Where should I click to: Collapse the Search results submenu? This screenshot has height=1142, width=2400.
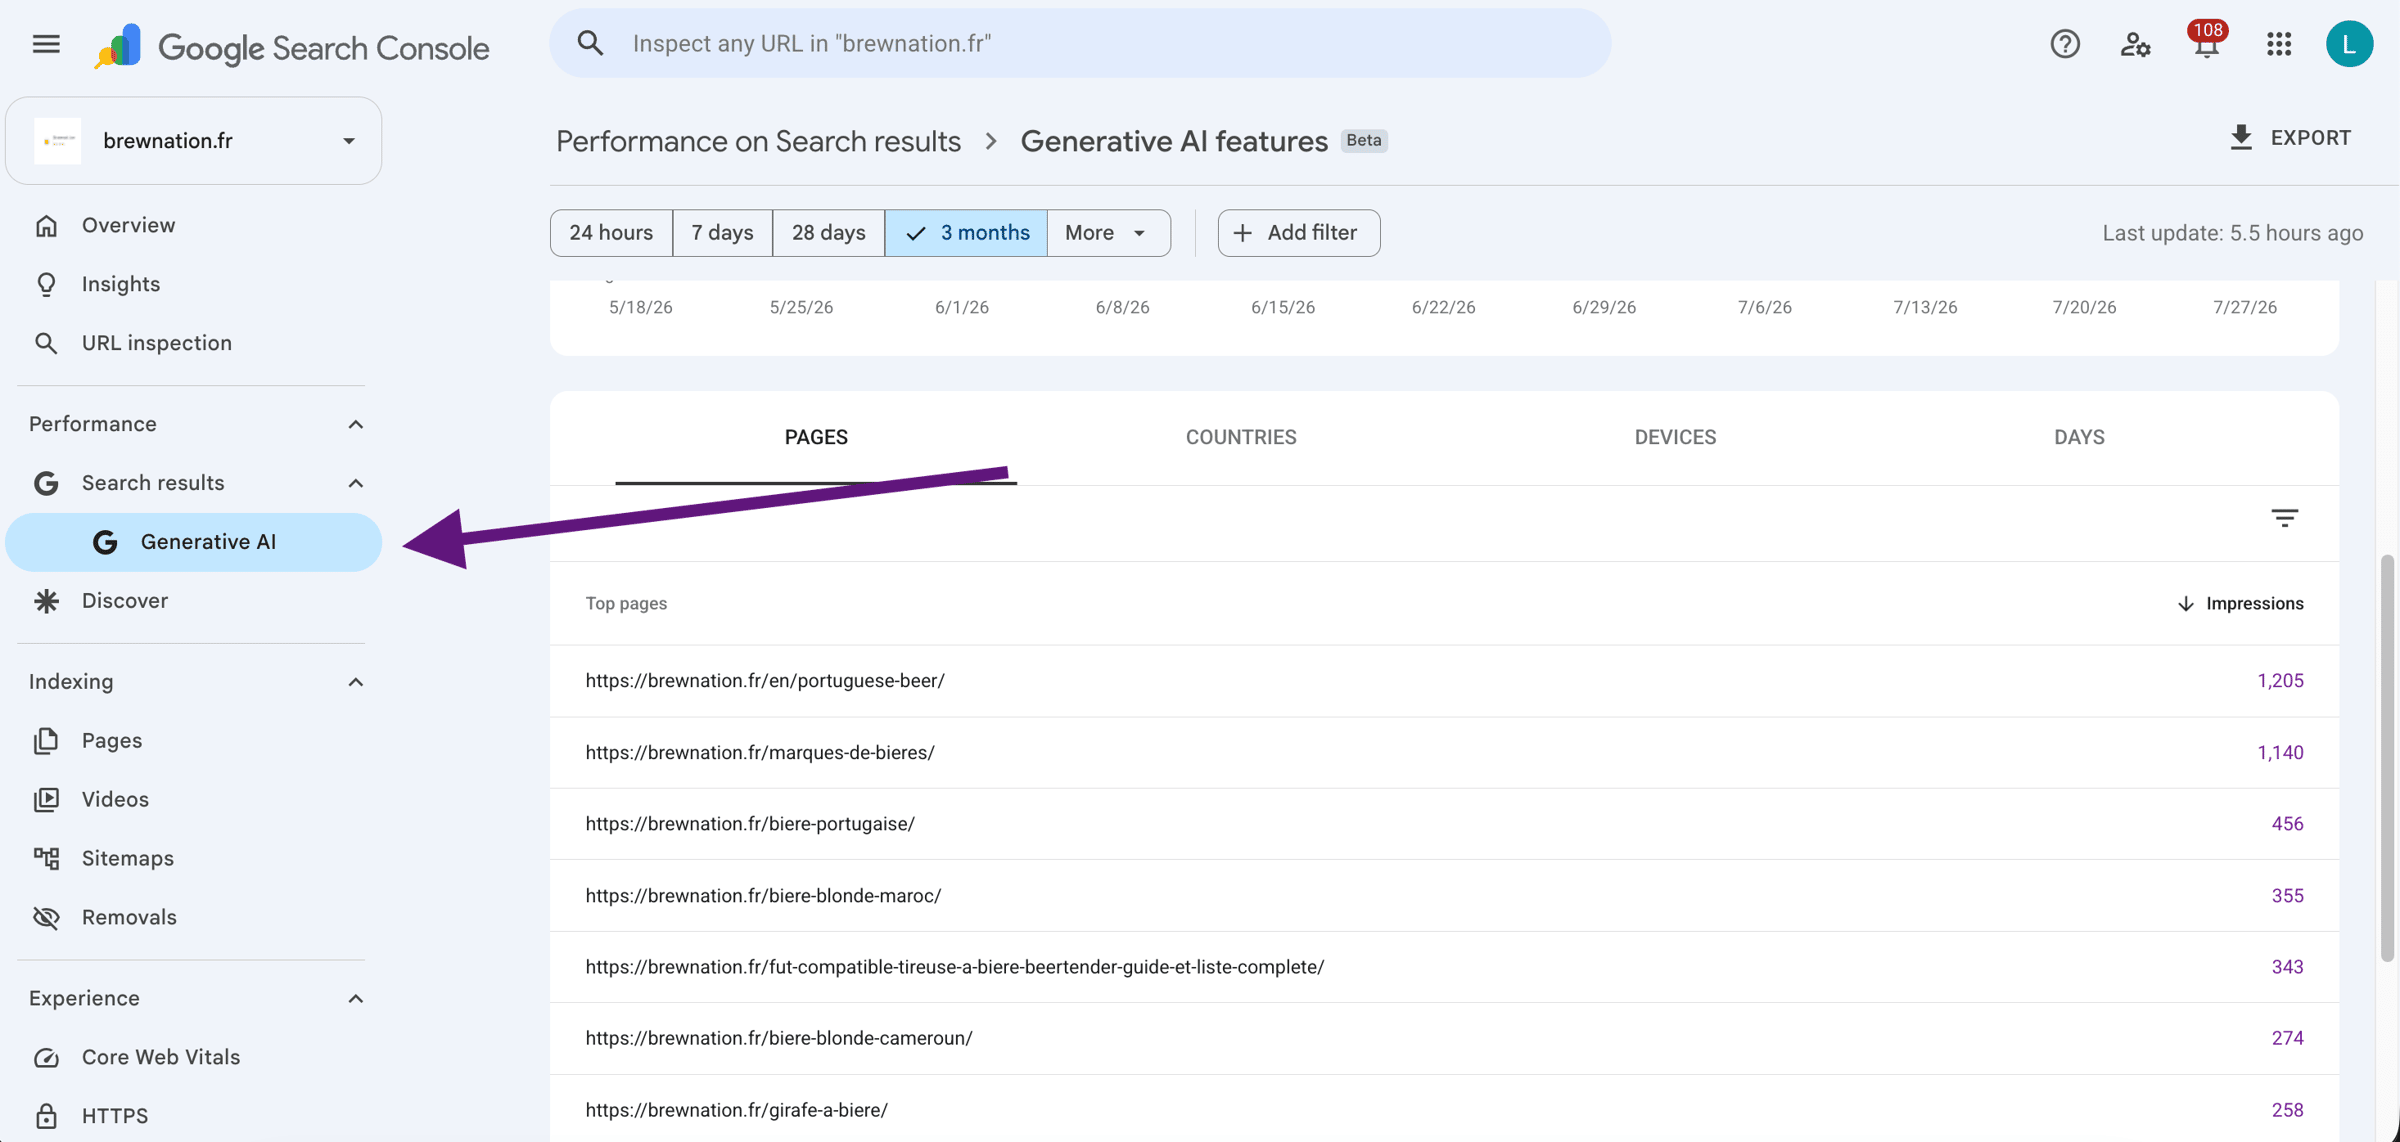click(355, 484)
